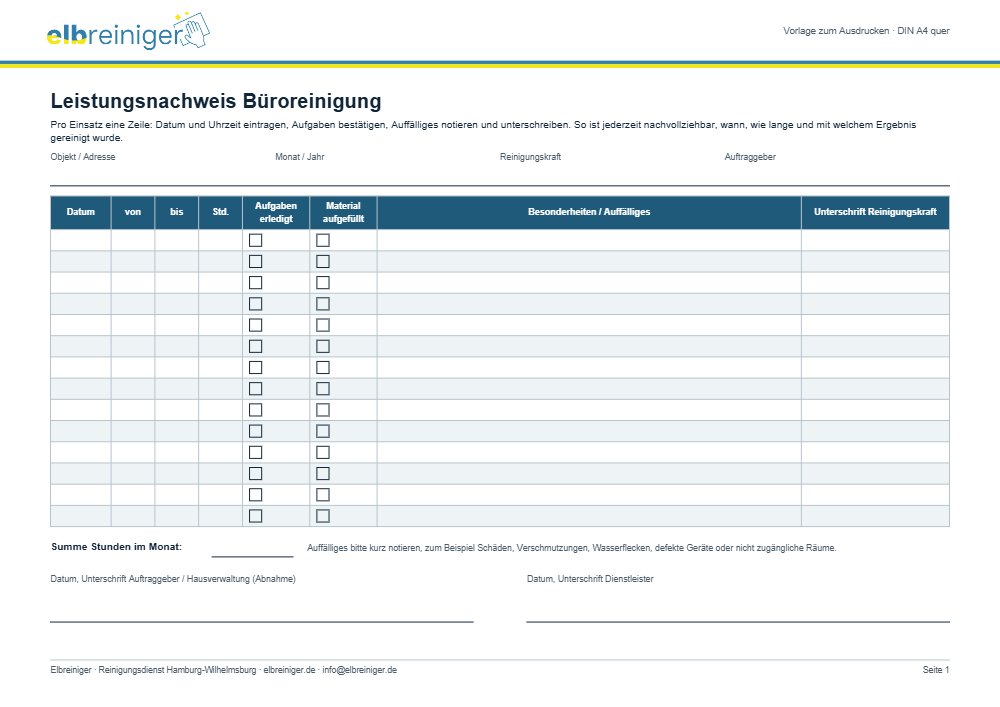Check Aufgaben erledigt box in third table row
This screenshot has height=707, width=1000.
[x=255, y=282]
